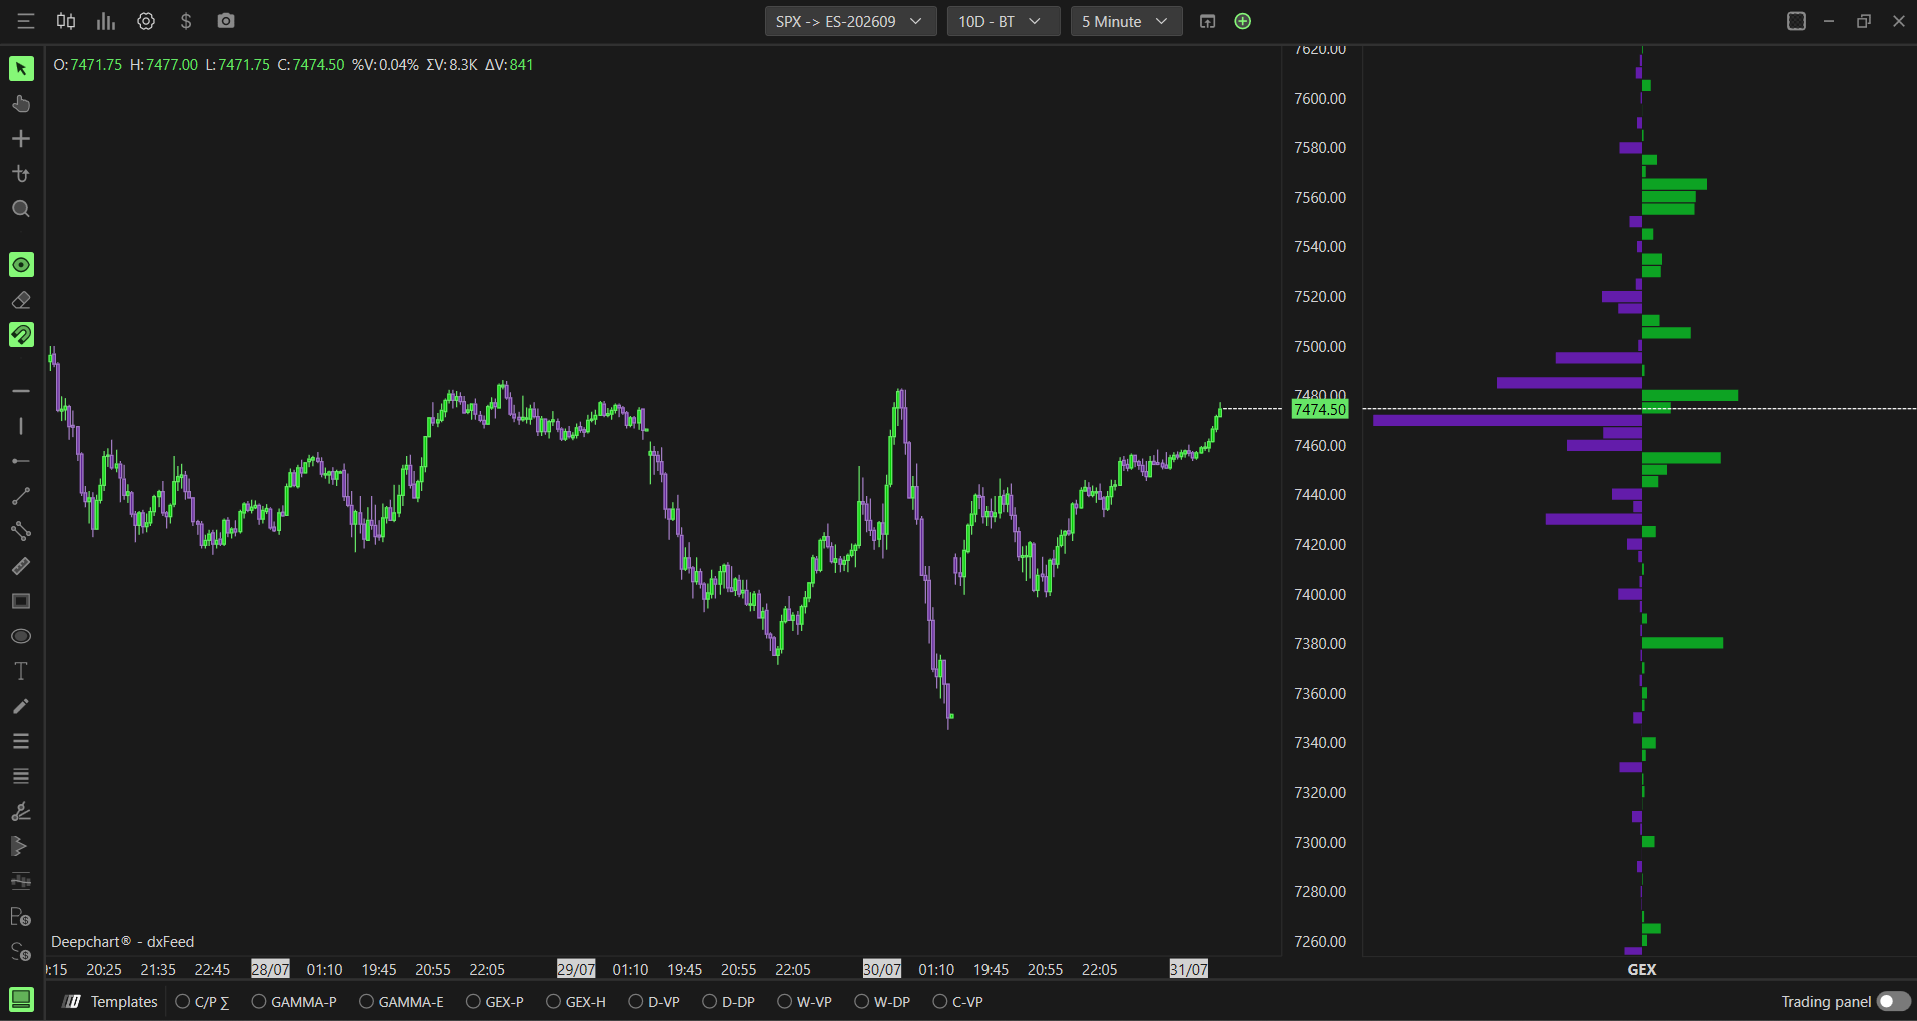Click the 28/07 date marker on time axis

[x=270, y=969]
